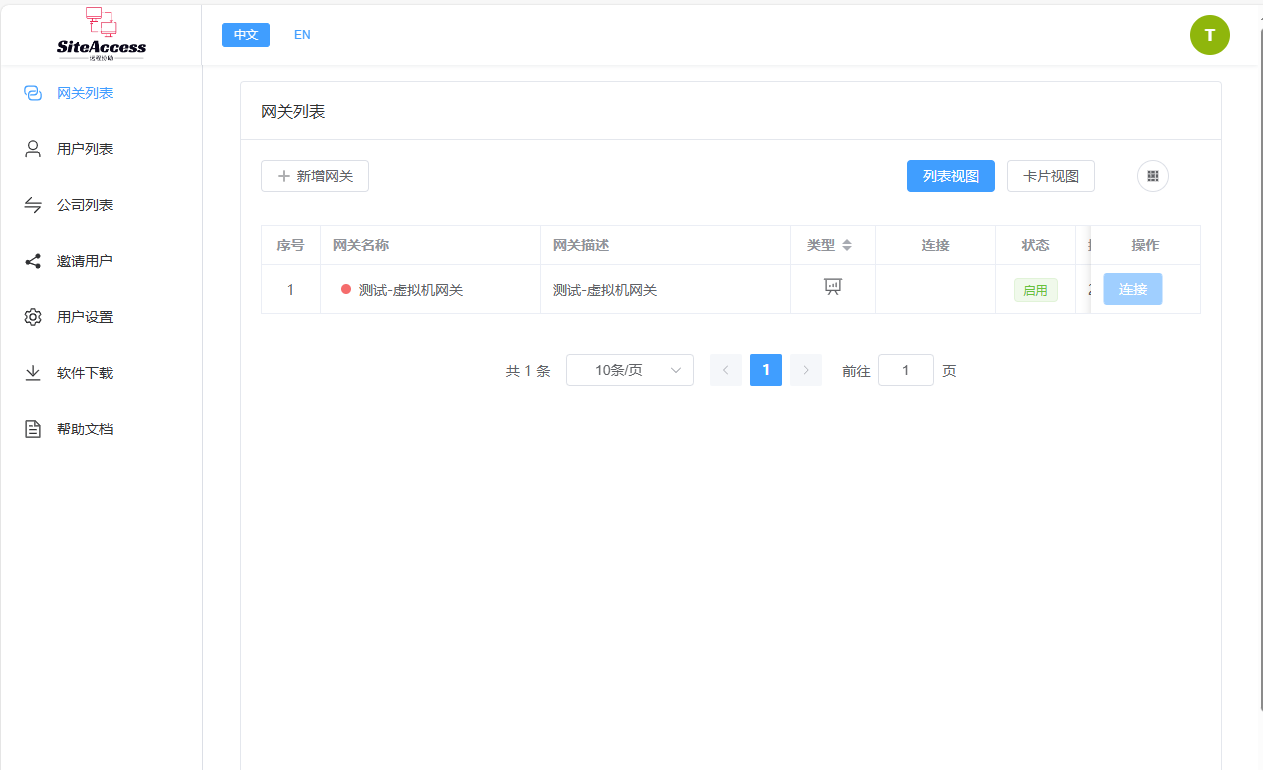This screenshot has width=1263, height=770.
Task: Switch to 列表视图 list view
Action: (x=950, y=176)
